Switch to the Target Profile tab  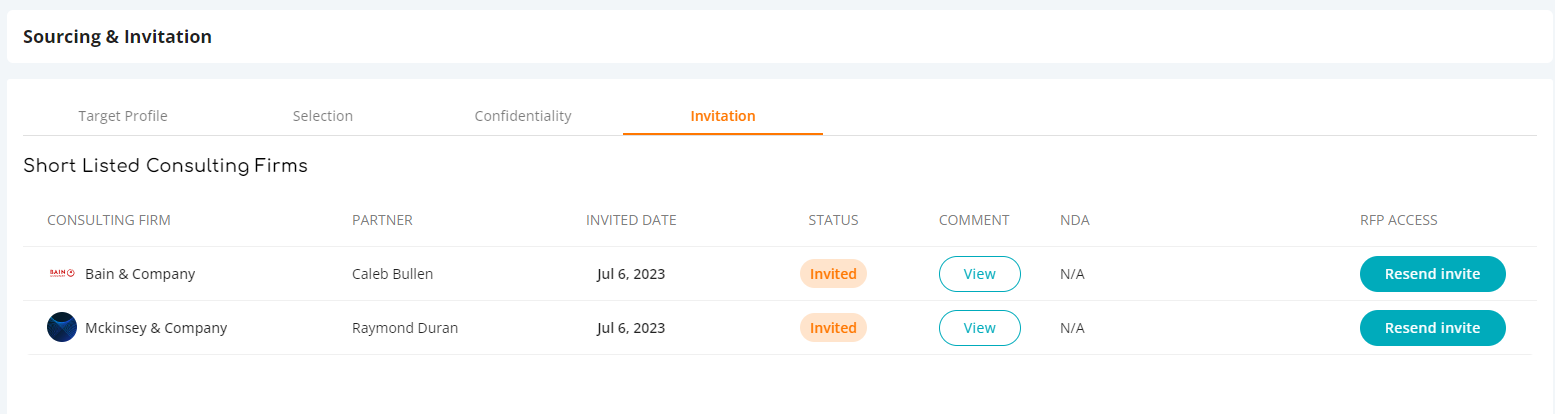(x=123, y=116)
